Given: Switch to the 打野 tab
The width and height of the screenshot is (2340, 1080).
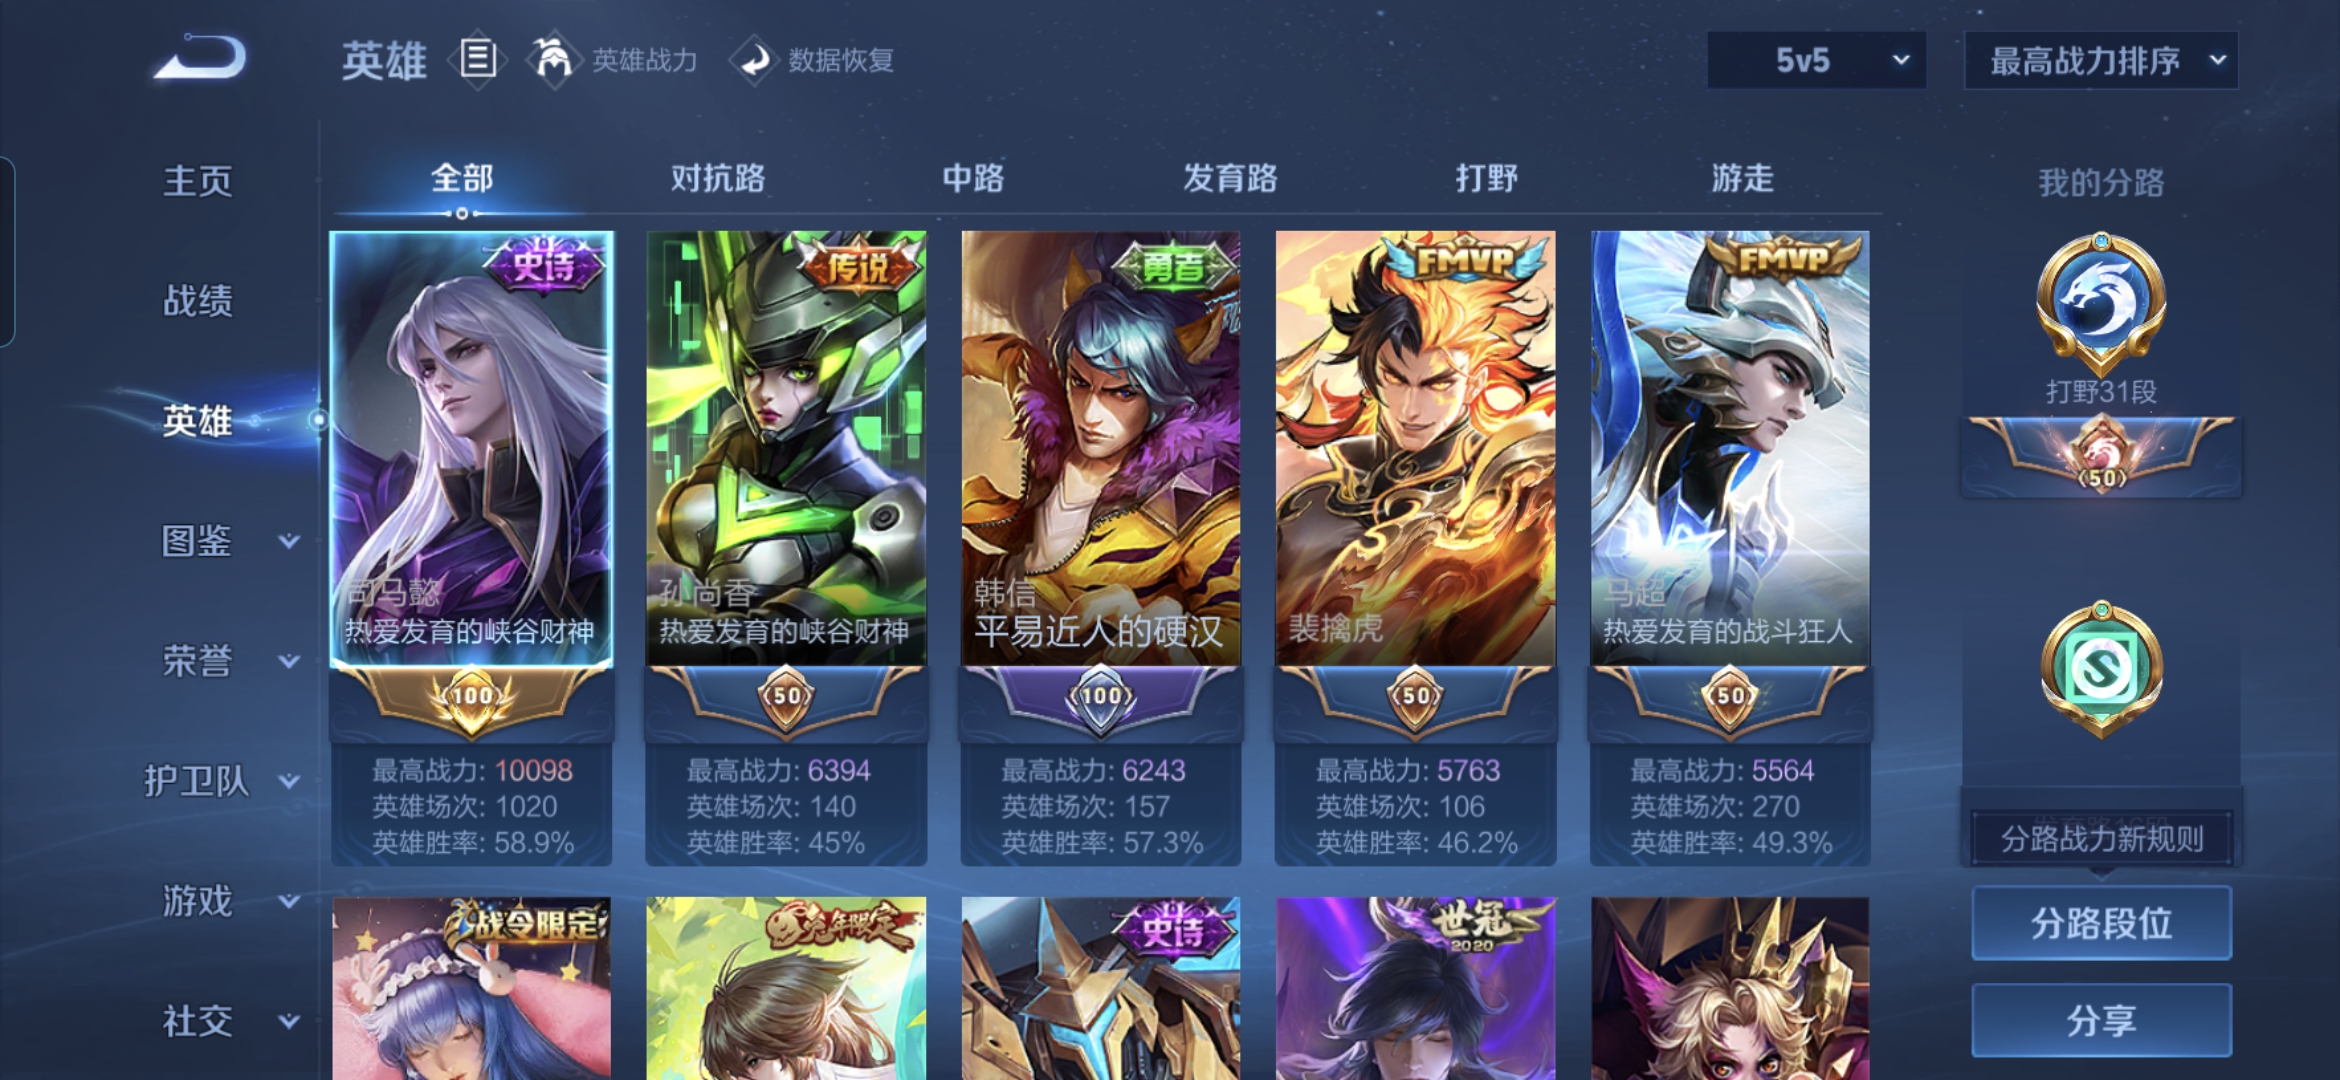Looking at the screenshot, I should [1486, 178].
